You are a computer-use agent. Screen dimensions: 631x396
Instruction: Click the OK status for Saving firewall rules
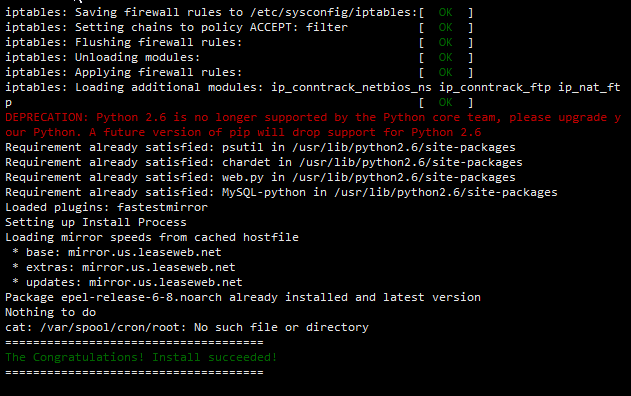[x=445, y=12]
